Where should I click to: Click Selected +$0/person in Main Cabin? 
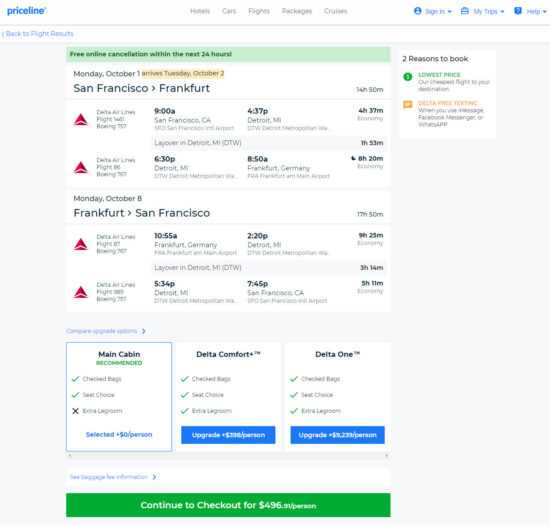[119, 434]
